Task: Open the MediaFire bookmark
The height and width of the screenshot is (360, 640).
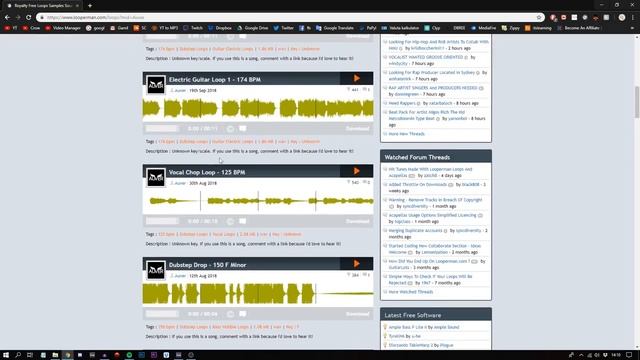Action: click(484, 28)
